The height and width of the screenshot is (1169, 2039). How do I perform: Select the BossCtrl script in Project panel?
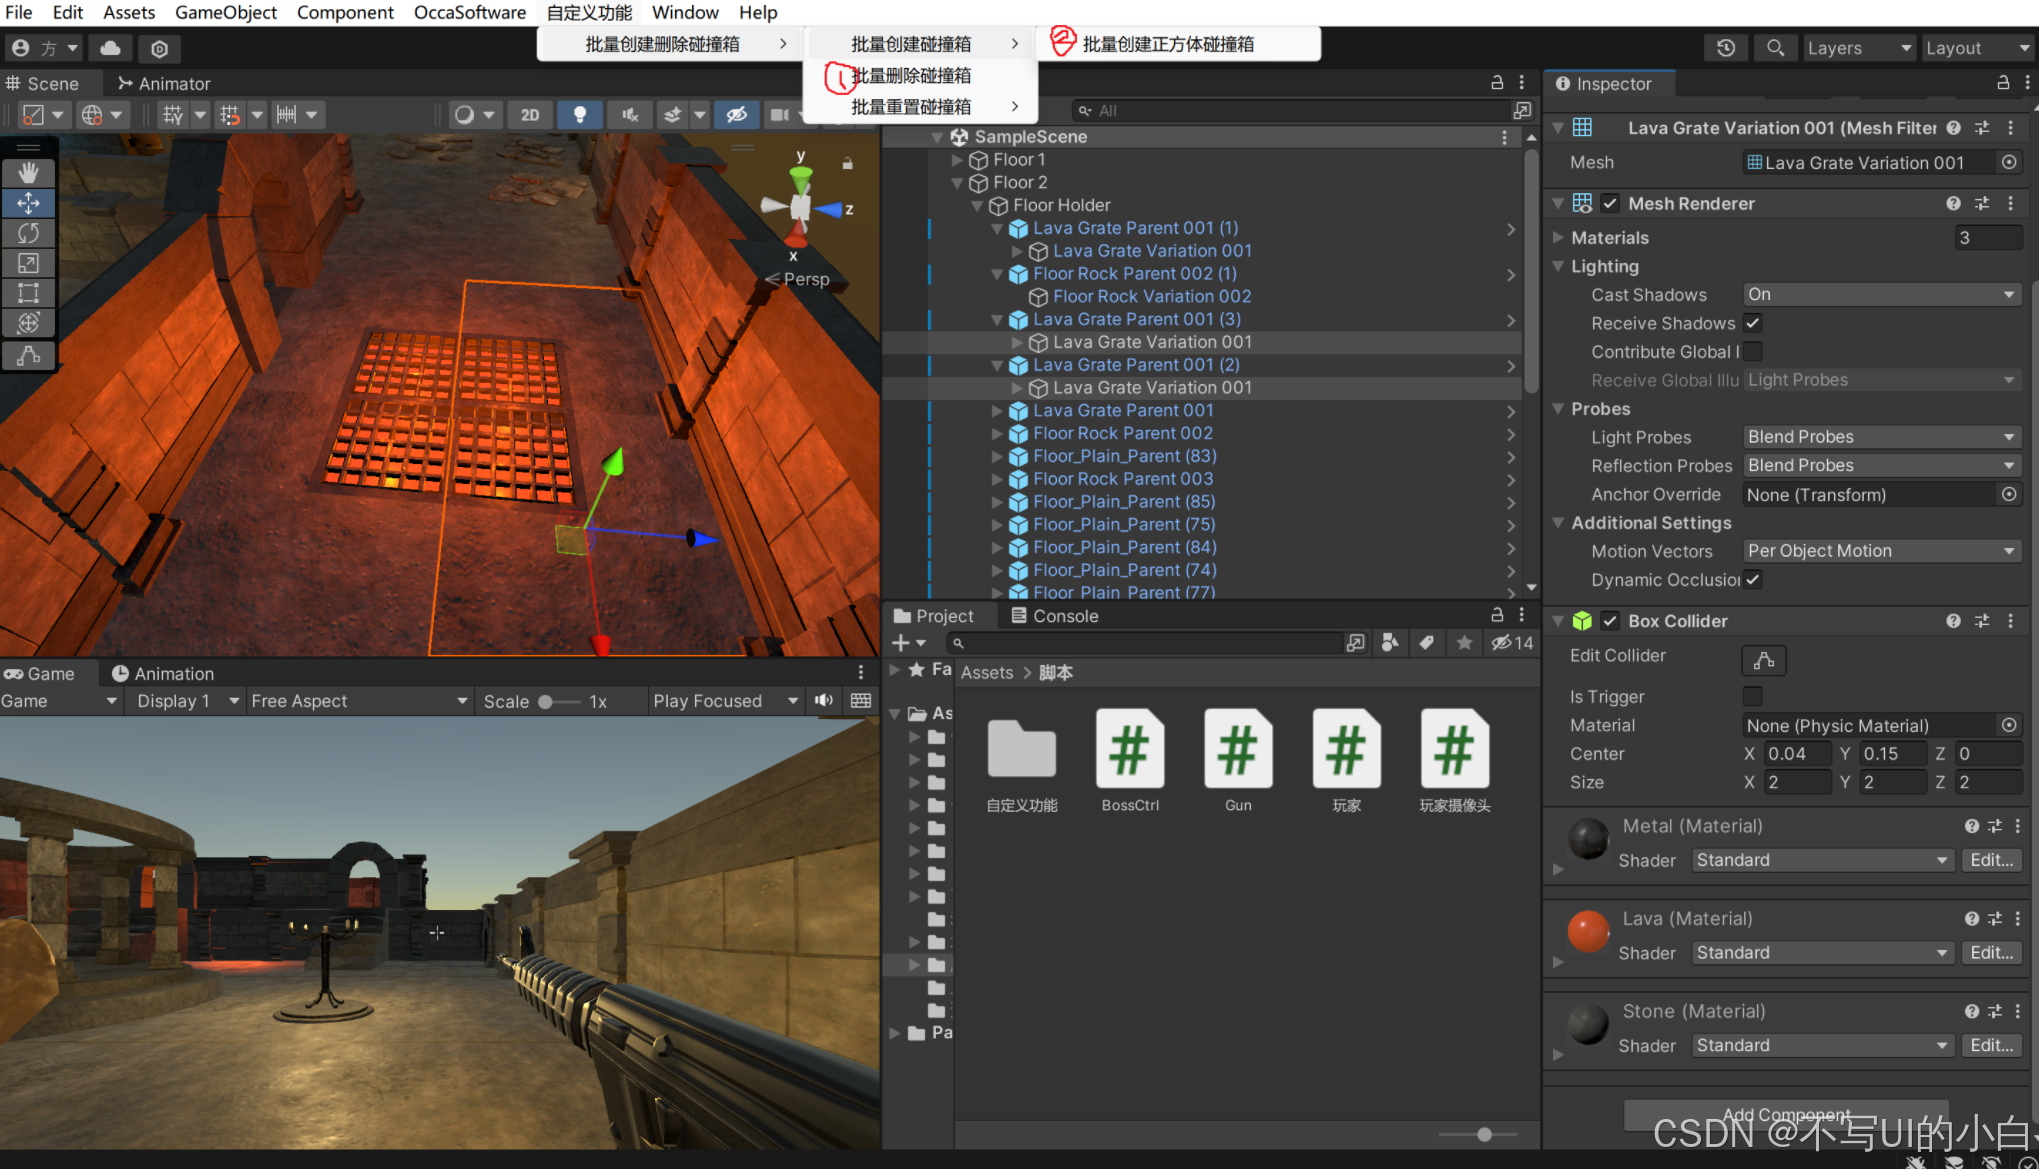(x=1129, y=748)
